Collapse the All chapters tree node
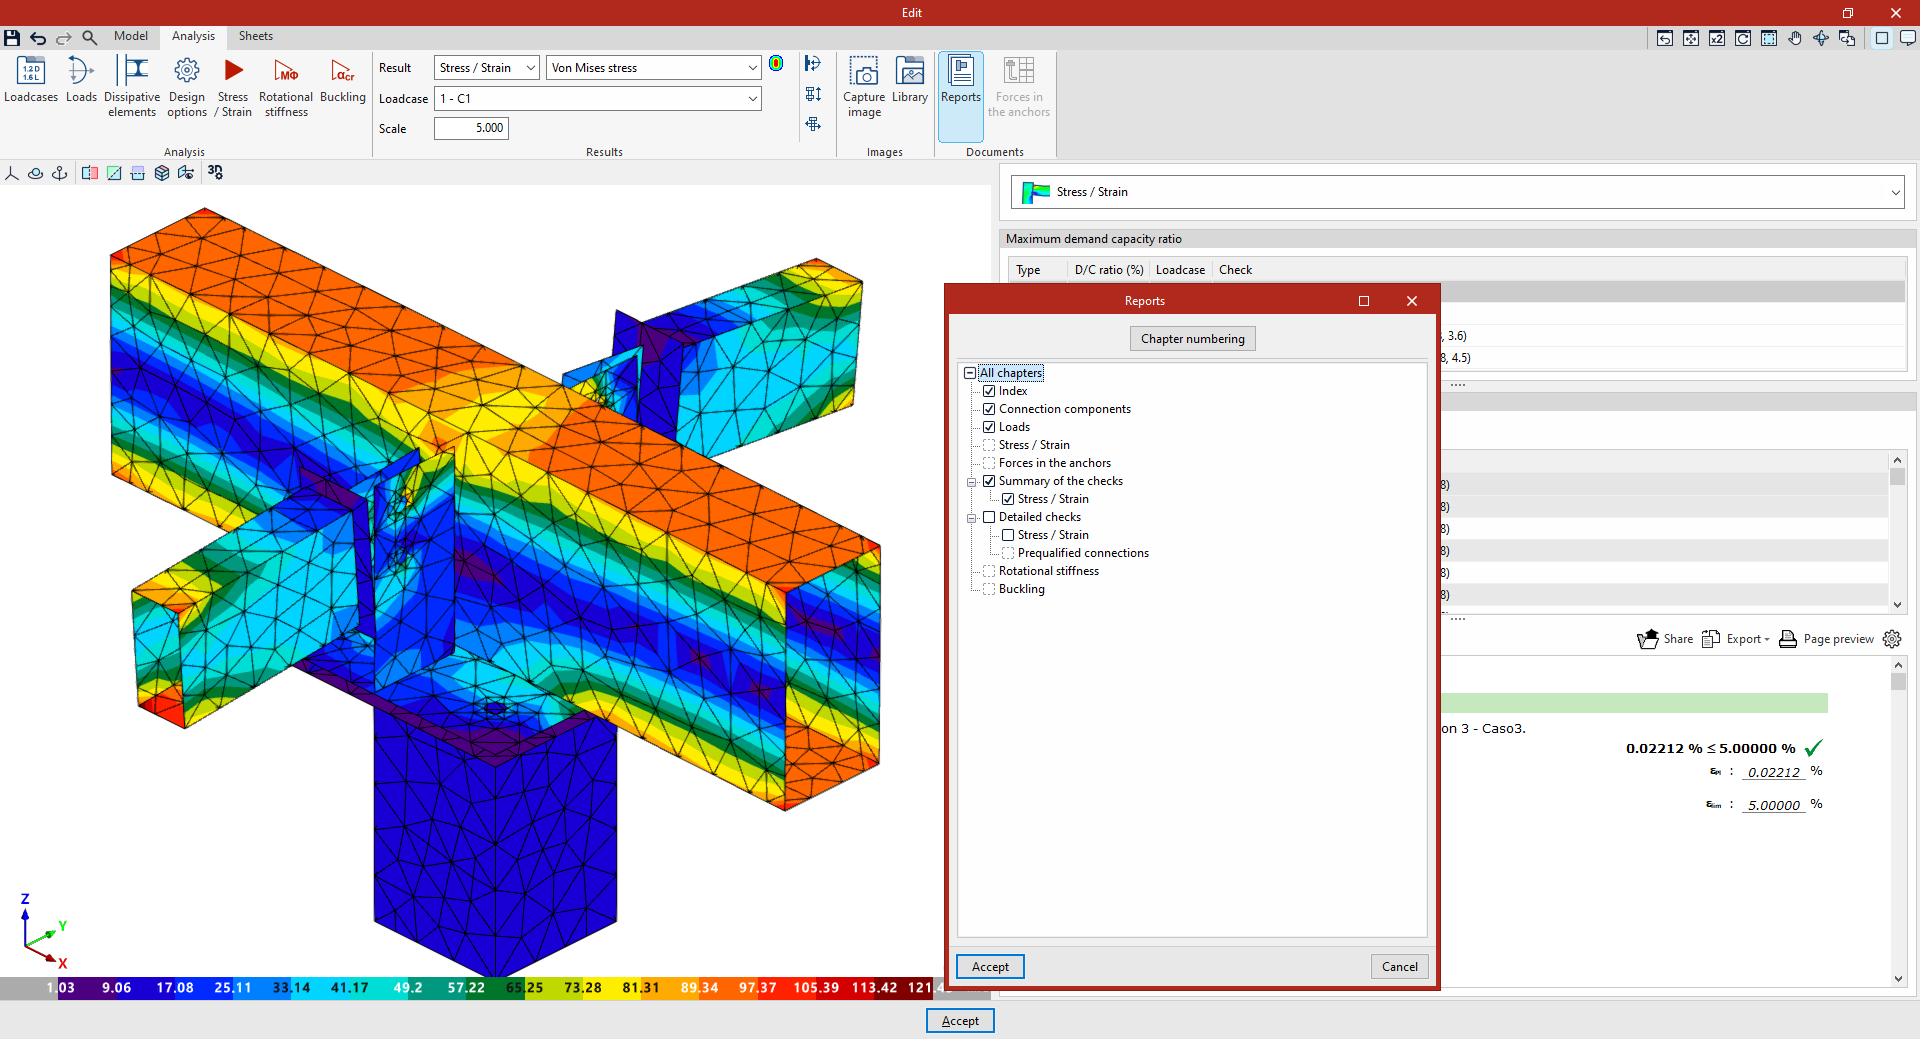1920x1039 pixels. pyautogui.click(x=969, y=373)
